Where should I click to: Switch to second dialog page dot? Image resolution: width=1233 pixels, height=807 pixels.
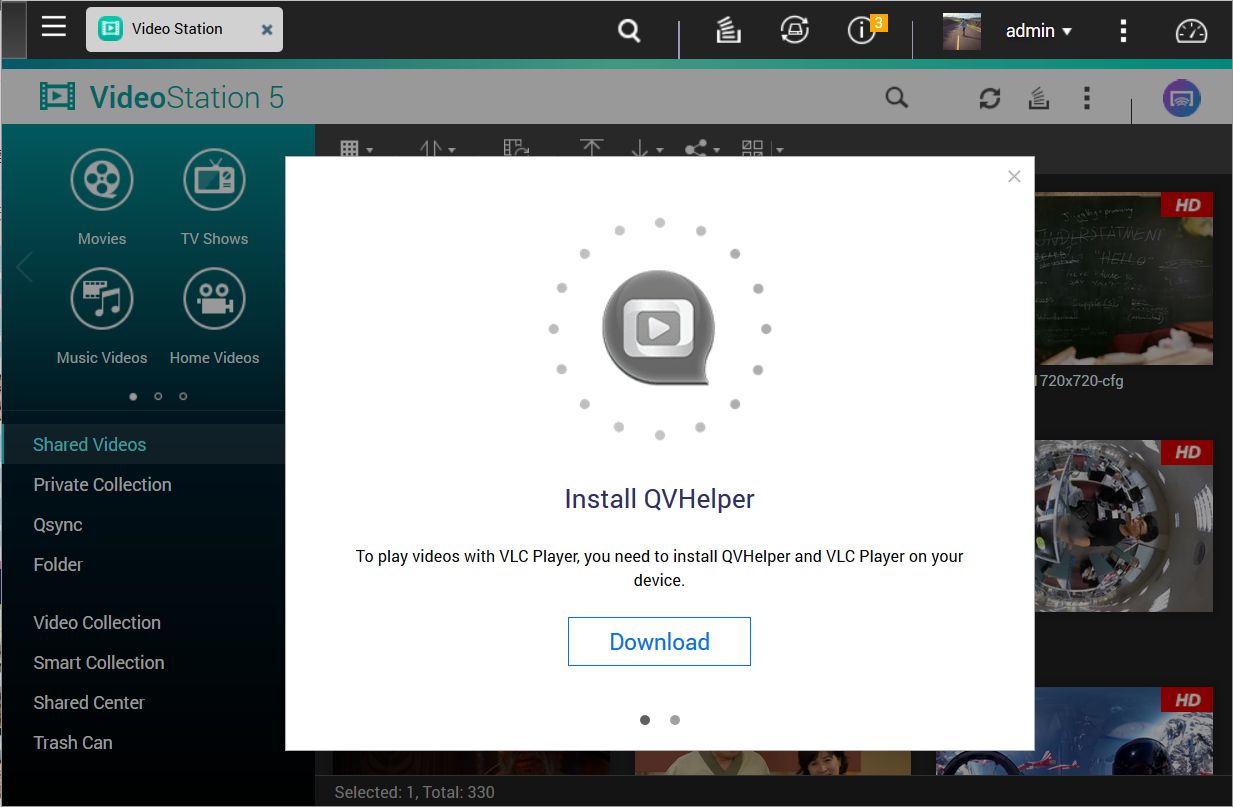coord(675,720)
